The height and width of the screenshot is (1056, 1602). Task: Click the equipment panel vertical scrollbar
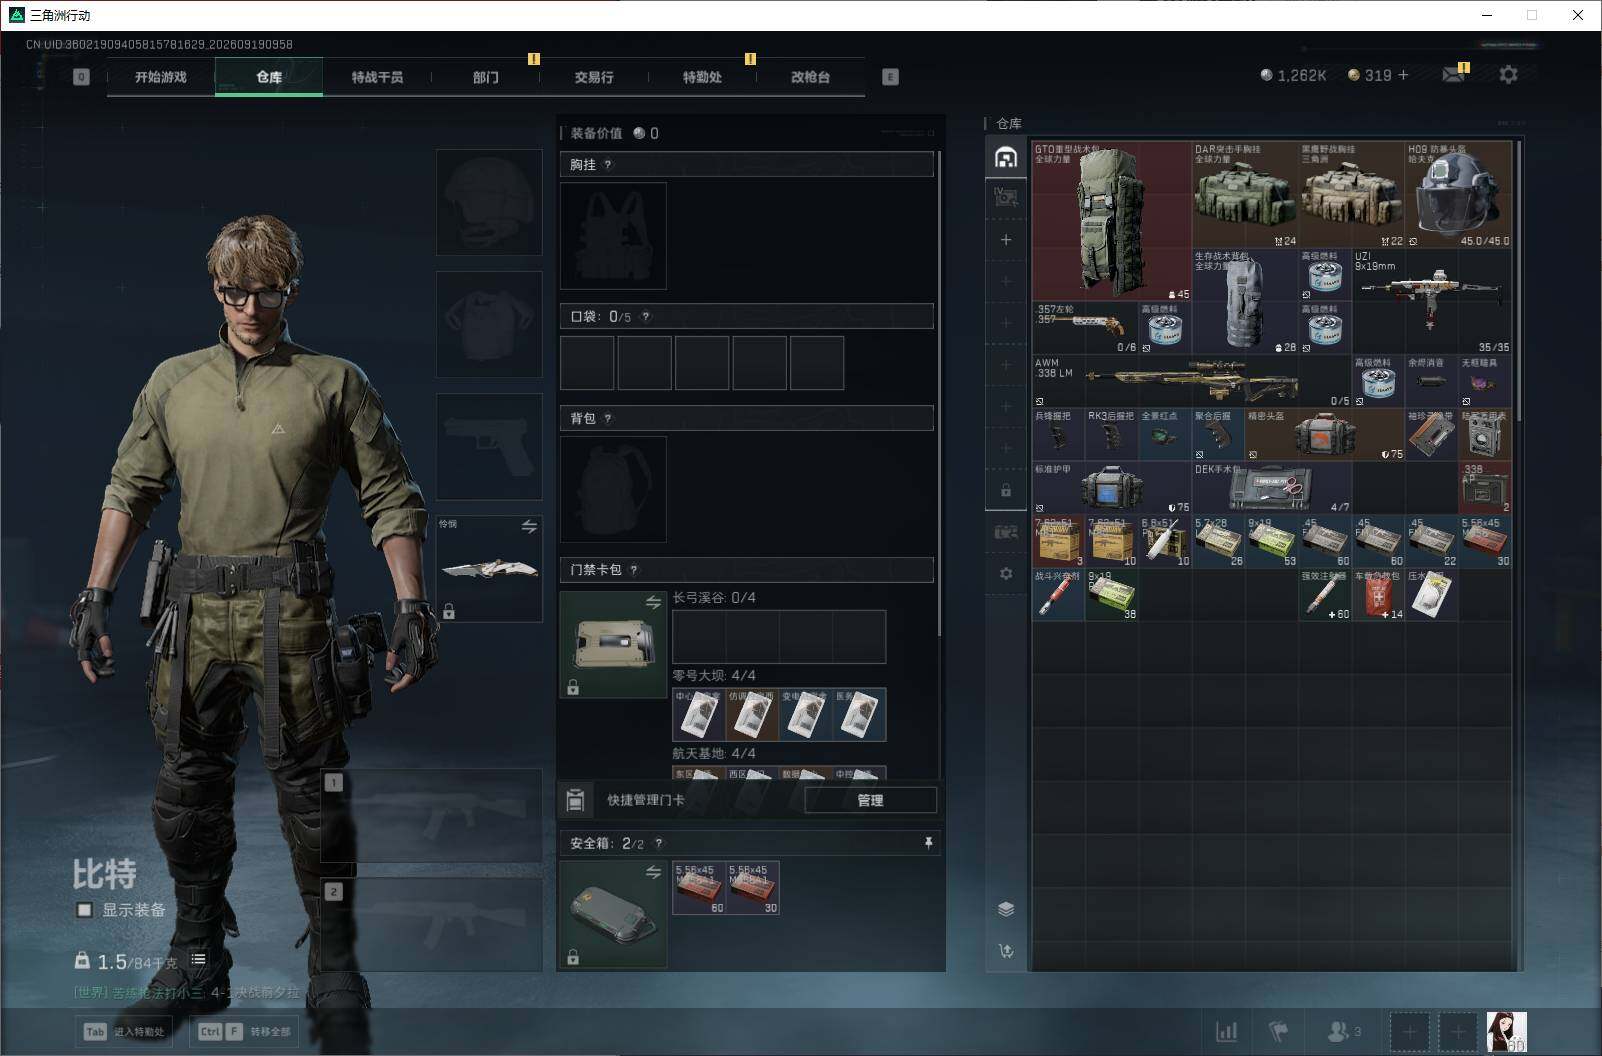938,390
